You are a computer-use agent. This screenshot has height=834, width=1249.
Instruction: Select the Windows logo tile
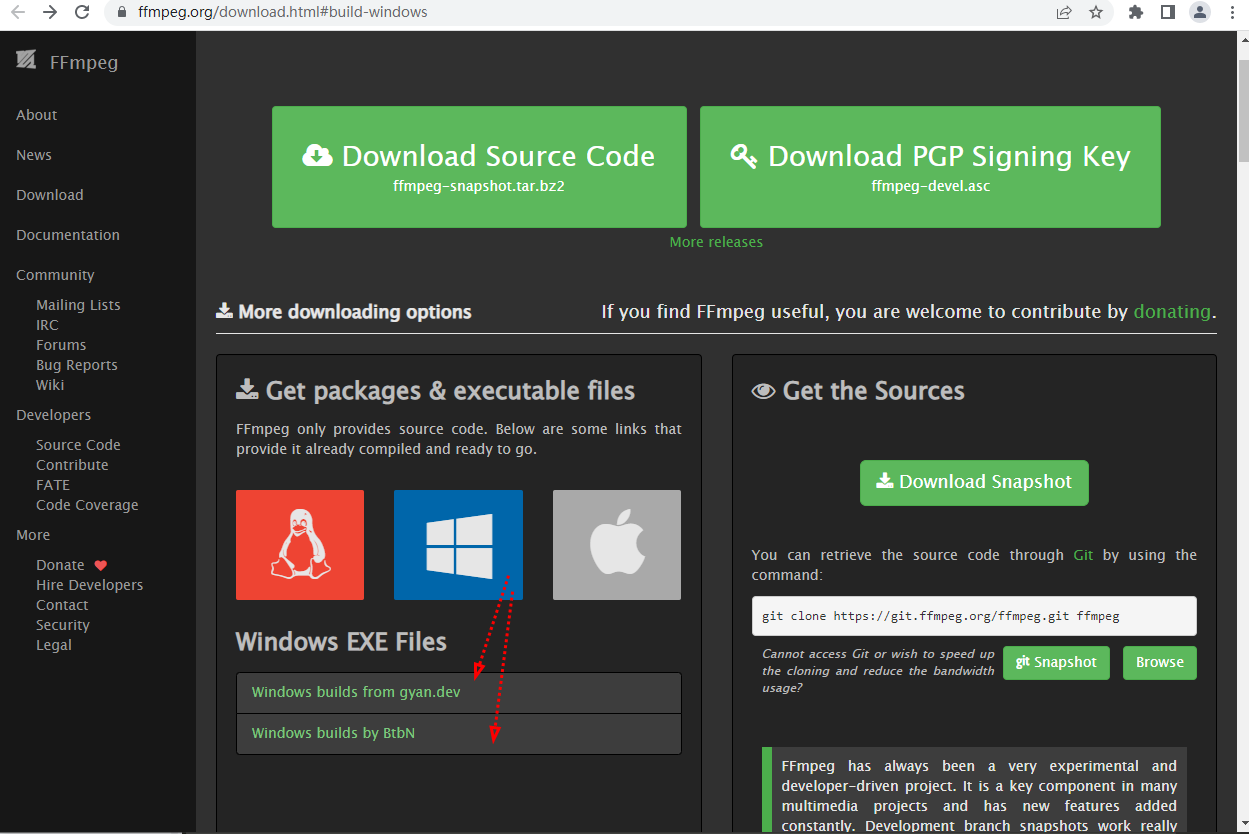click(x=458, y=545)
